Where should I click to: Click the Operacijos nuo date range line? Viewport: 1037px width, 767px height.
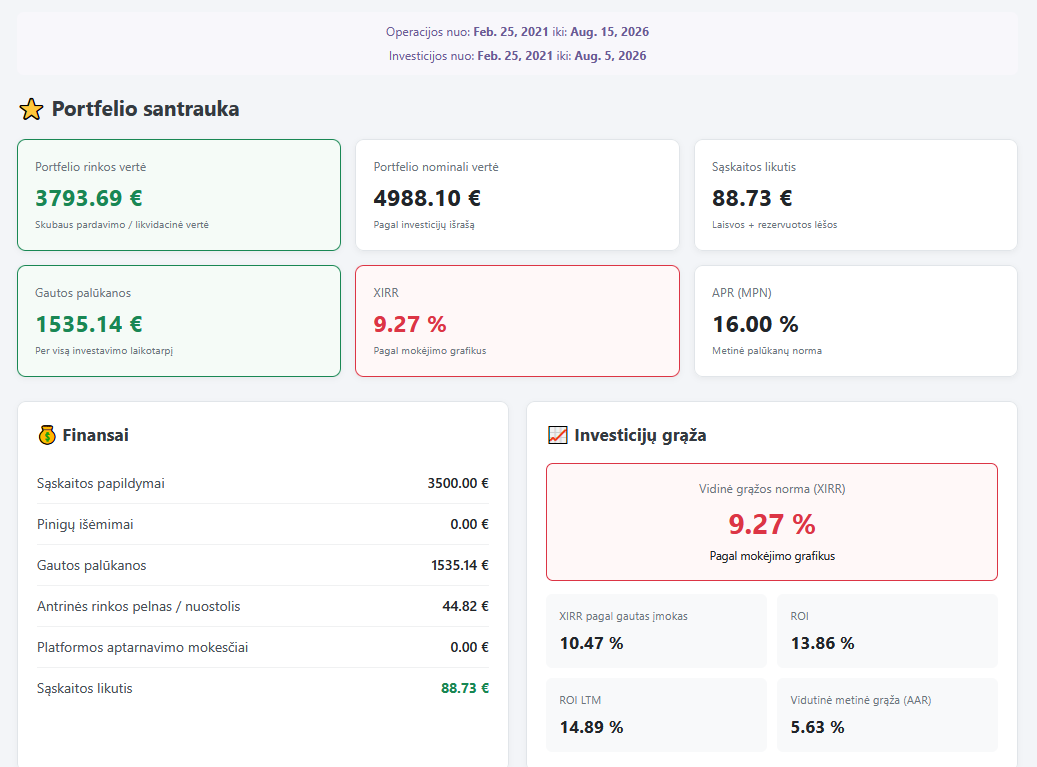(517, 32)
